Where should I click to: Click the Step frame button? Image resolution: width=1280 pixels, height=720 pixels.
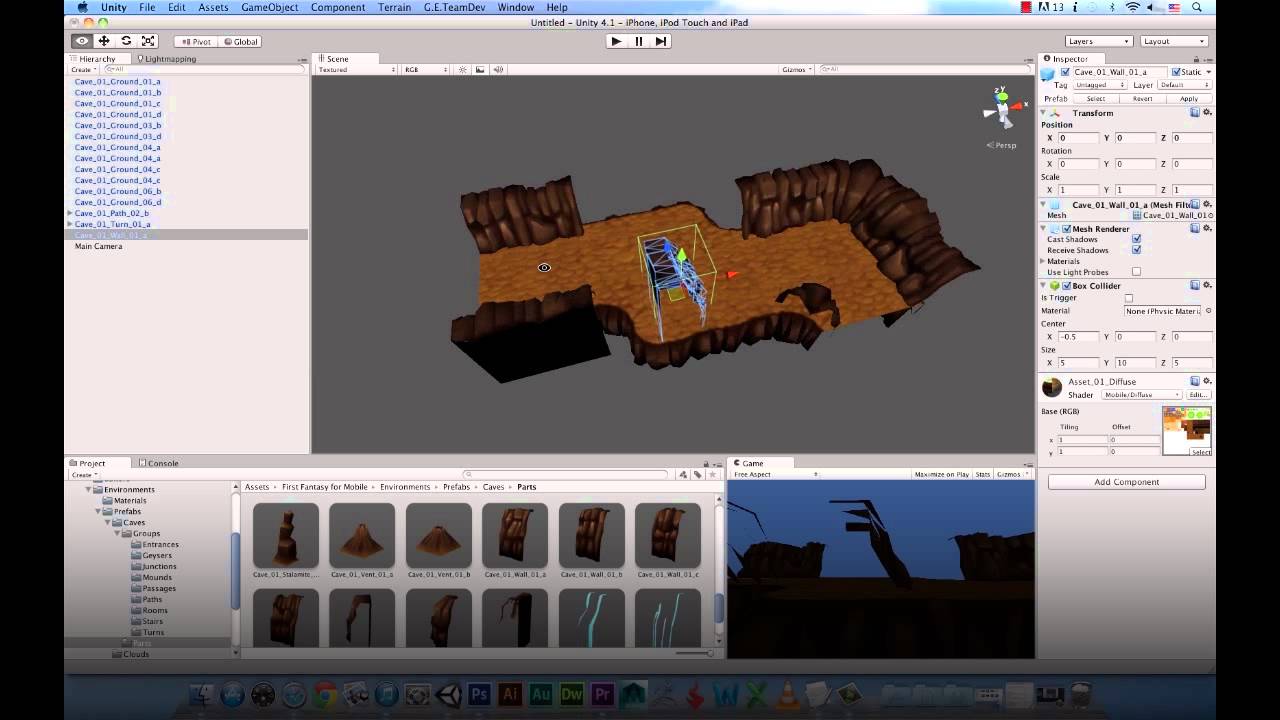click(x=661, y=41)
